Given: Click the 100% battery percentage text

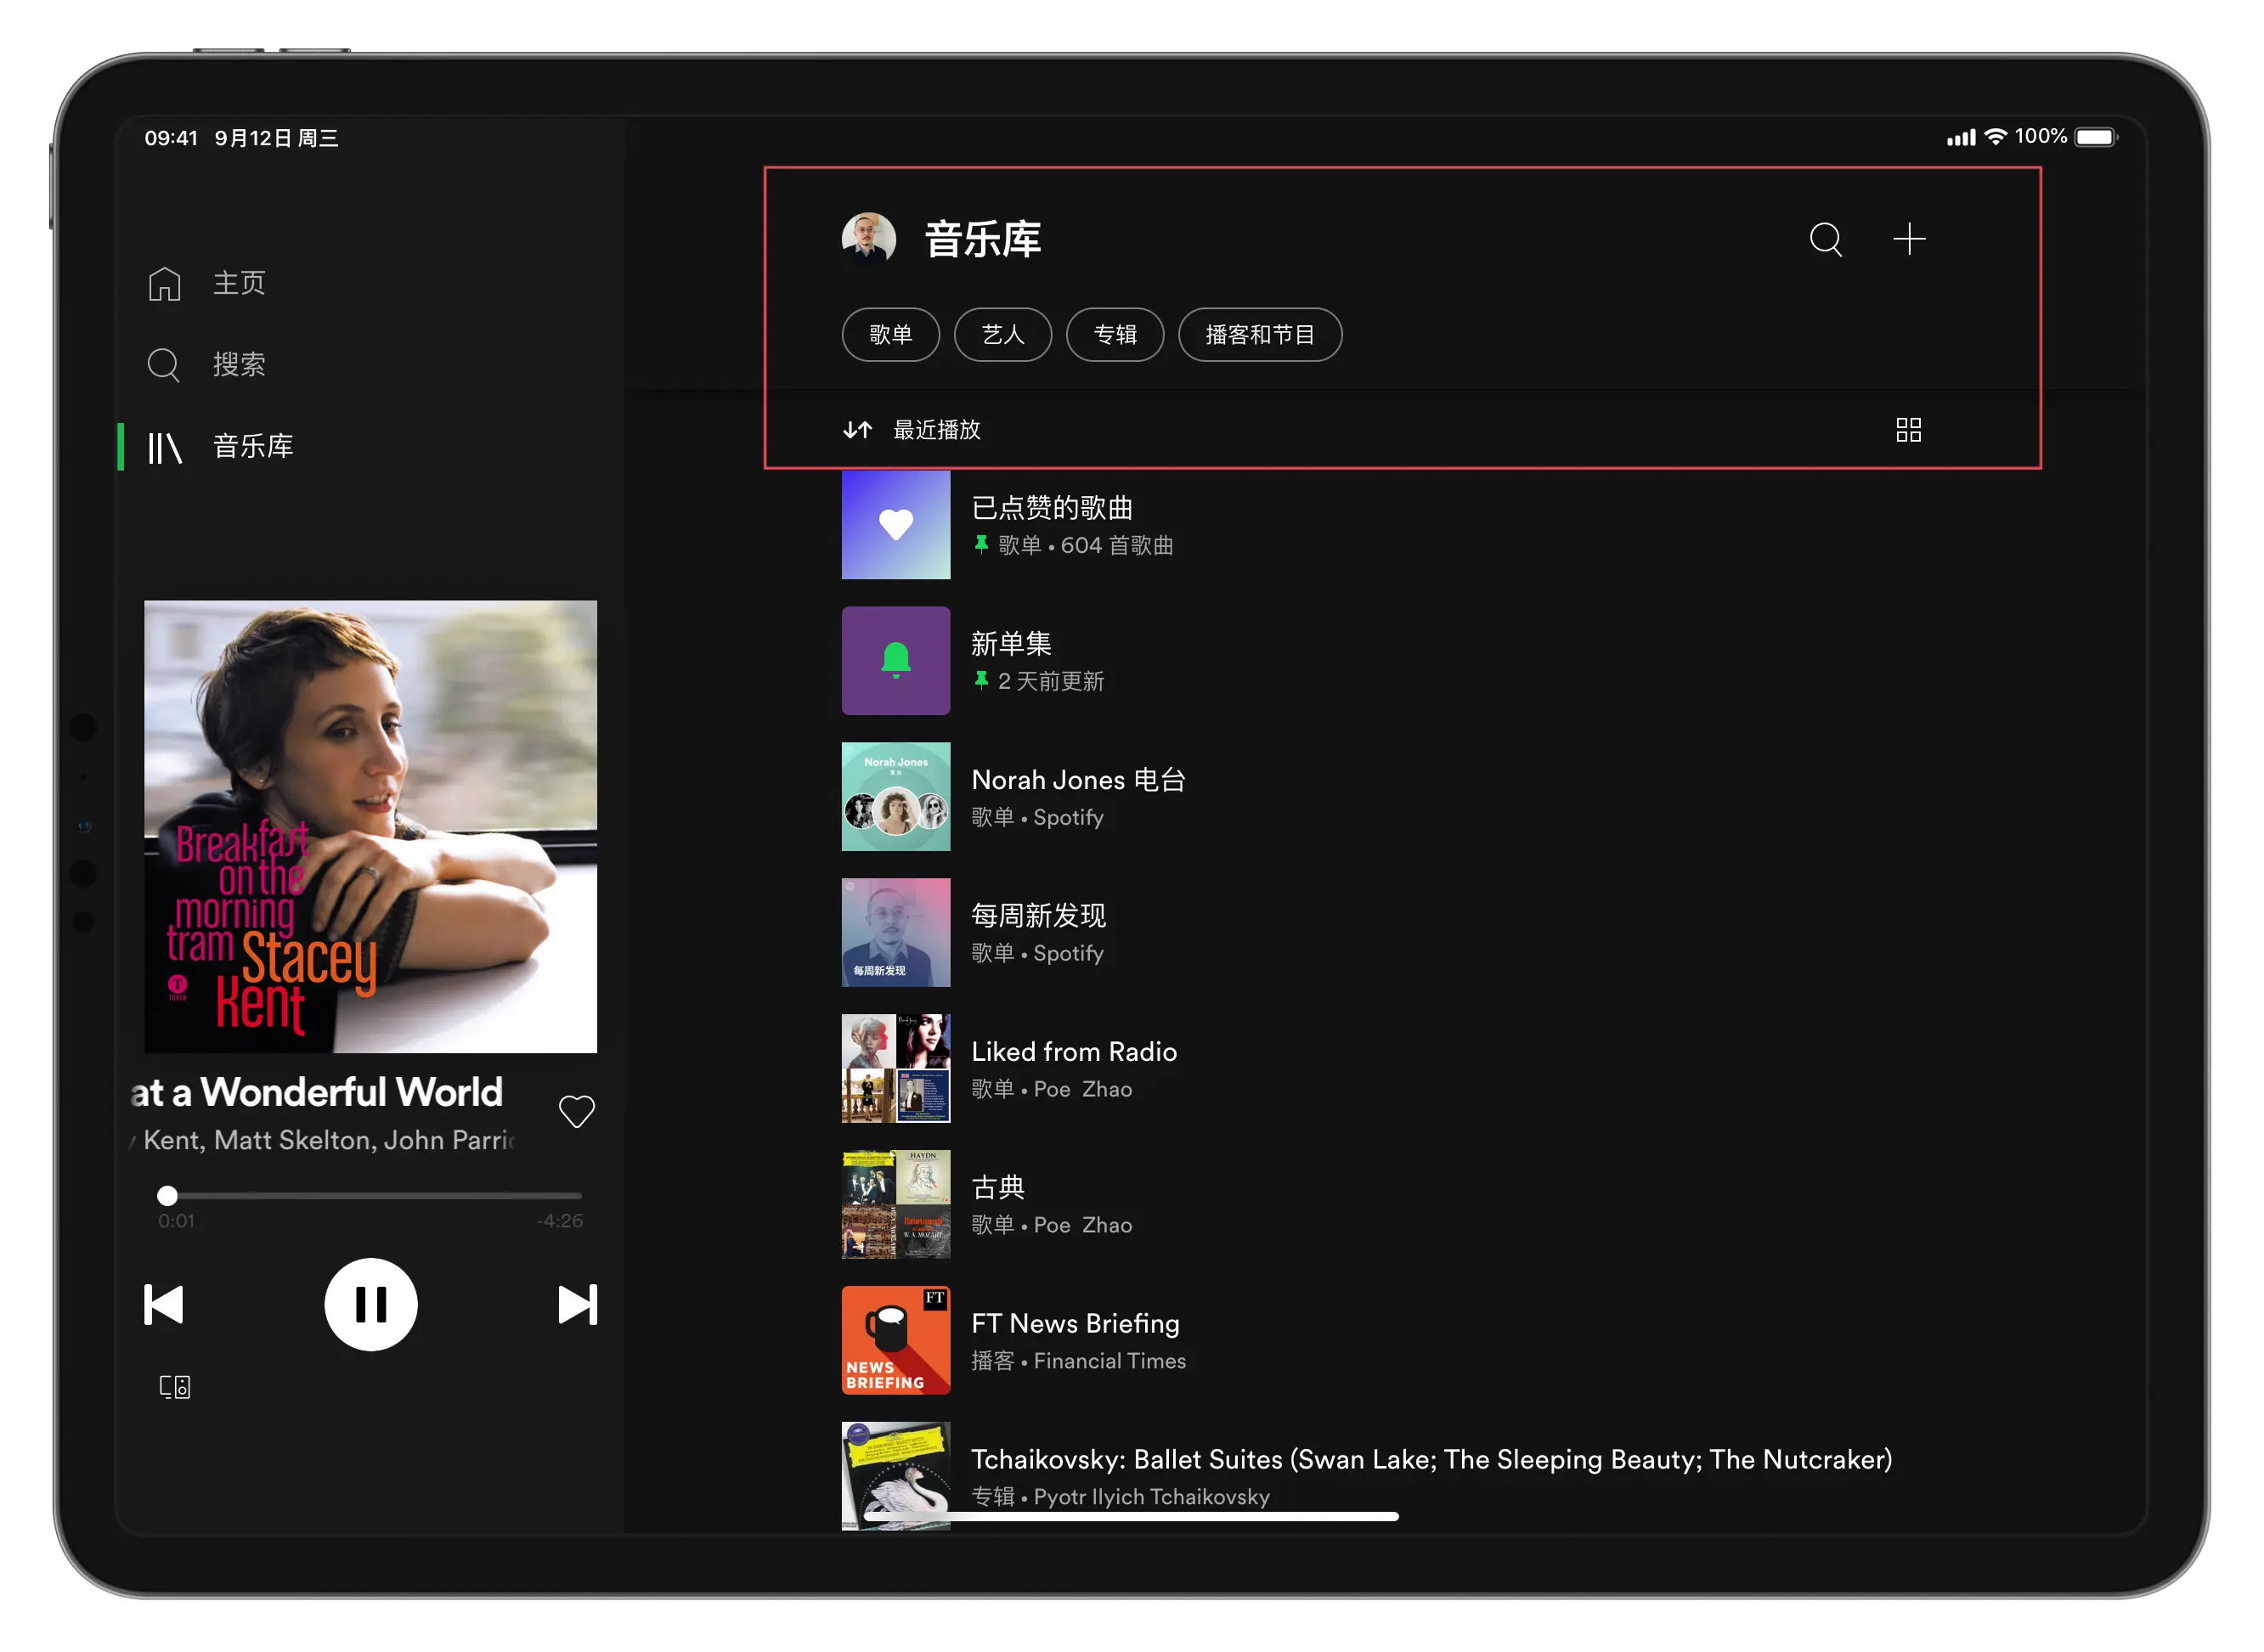Looking at the screenshot, I should (2040, 137).
